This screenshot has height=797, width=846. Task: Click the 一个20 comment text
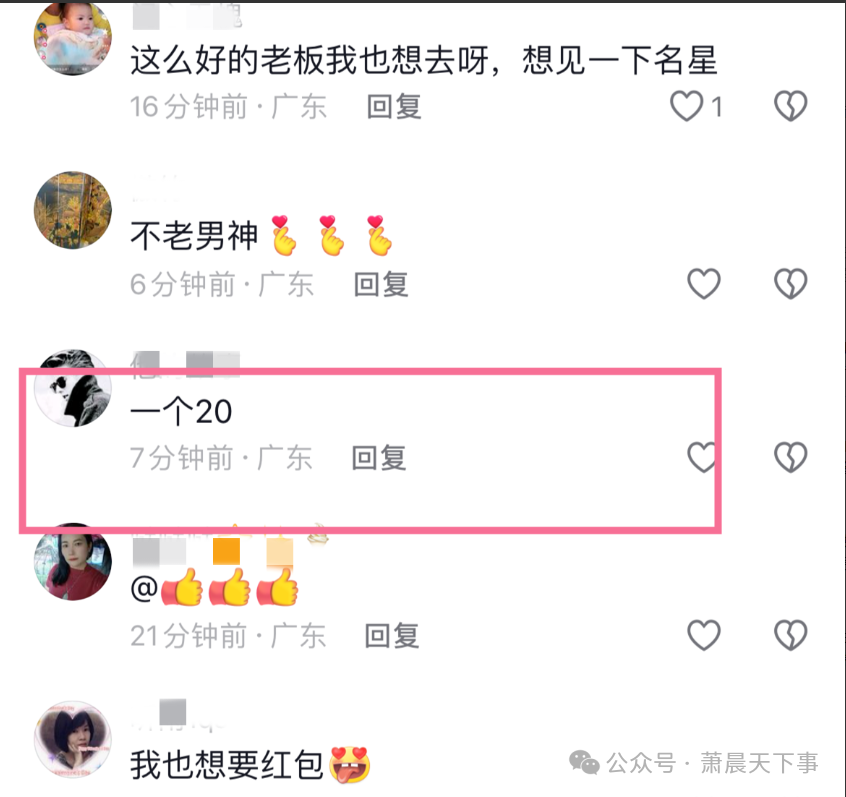coord(181,412)
